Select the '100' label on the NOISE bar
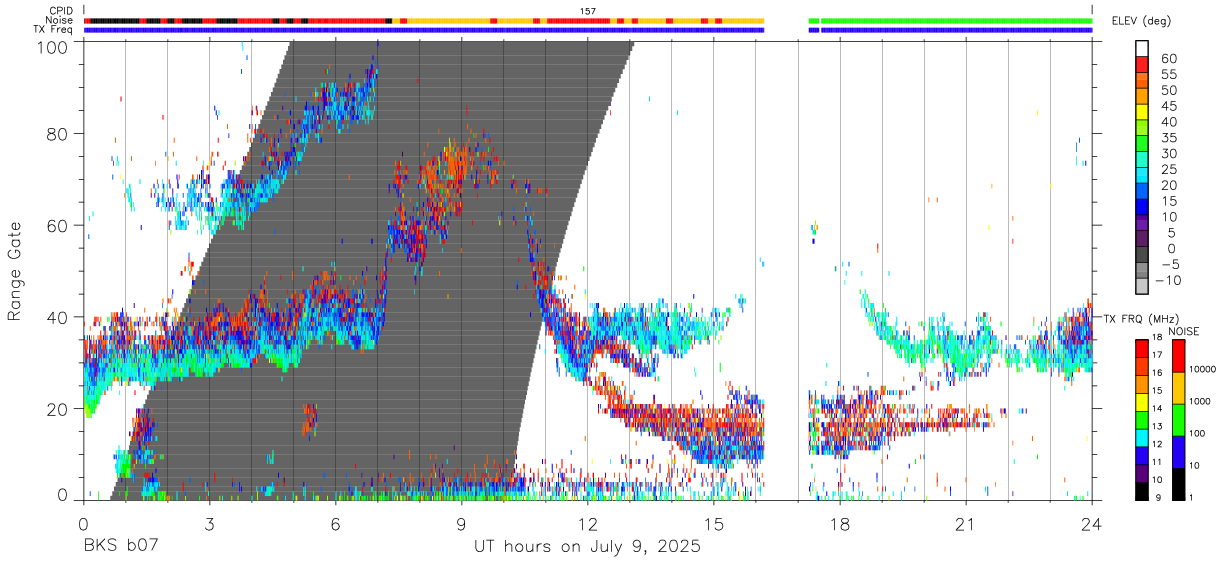Screen dimensions: 1228x567 click(x=1198, y=432)
